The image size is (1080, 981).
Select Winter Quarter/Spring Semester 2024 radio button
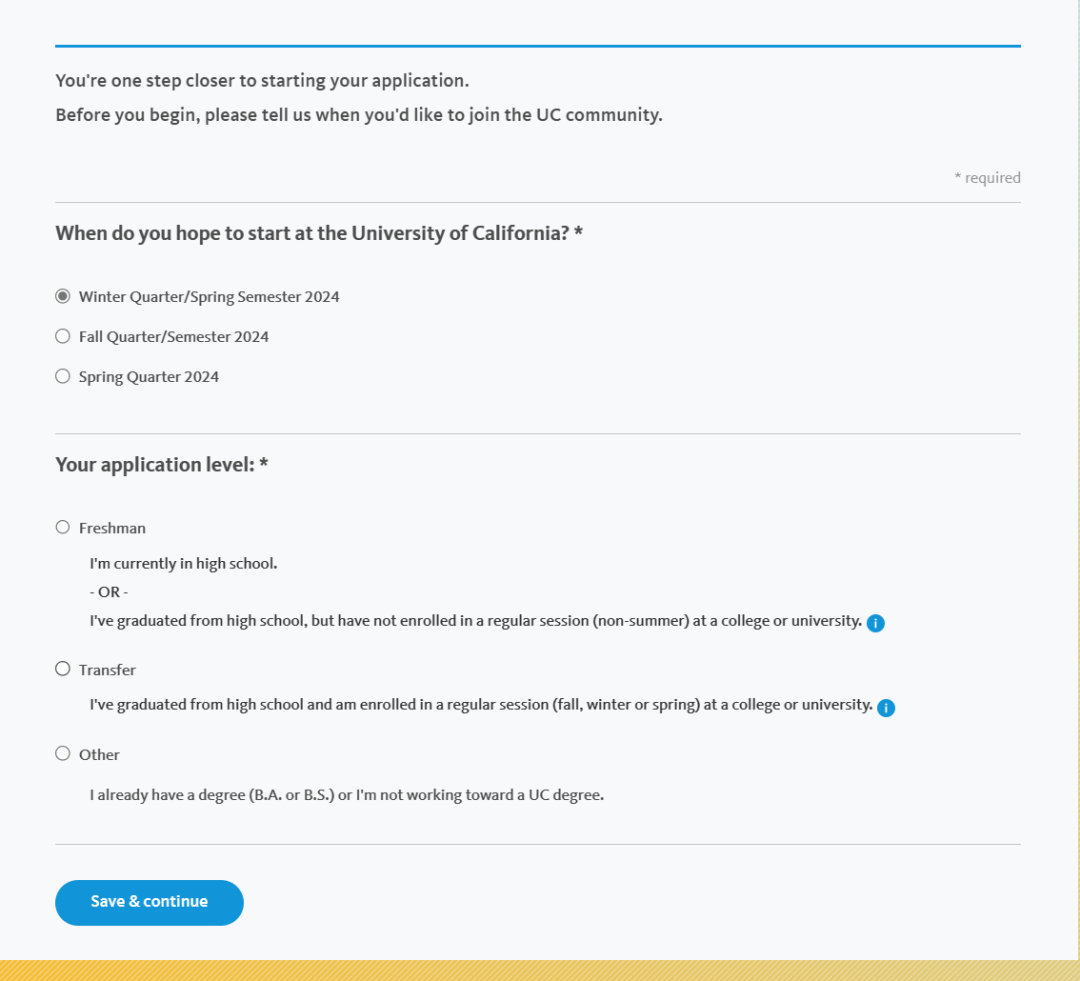pos(63,296)
